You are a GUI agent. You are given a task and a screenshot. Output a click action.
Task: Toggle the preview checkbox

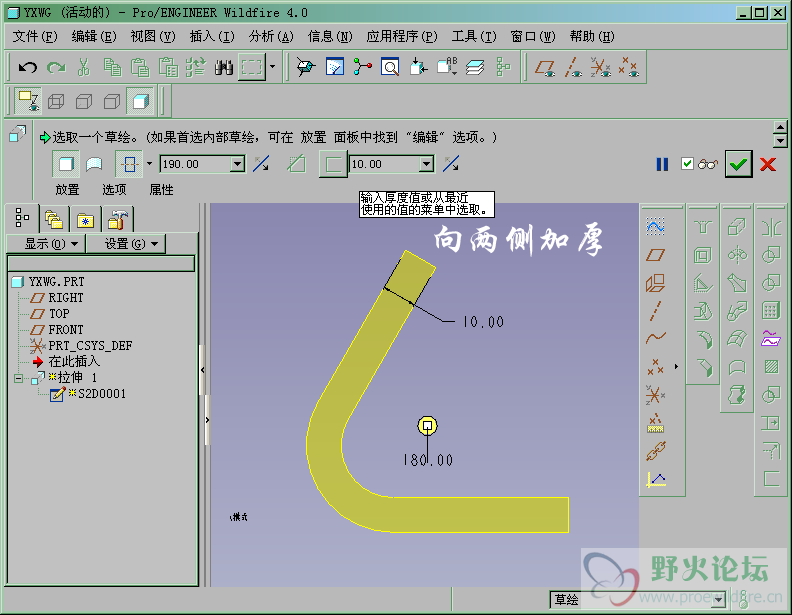click(687, 164)
